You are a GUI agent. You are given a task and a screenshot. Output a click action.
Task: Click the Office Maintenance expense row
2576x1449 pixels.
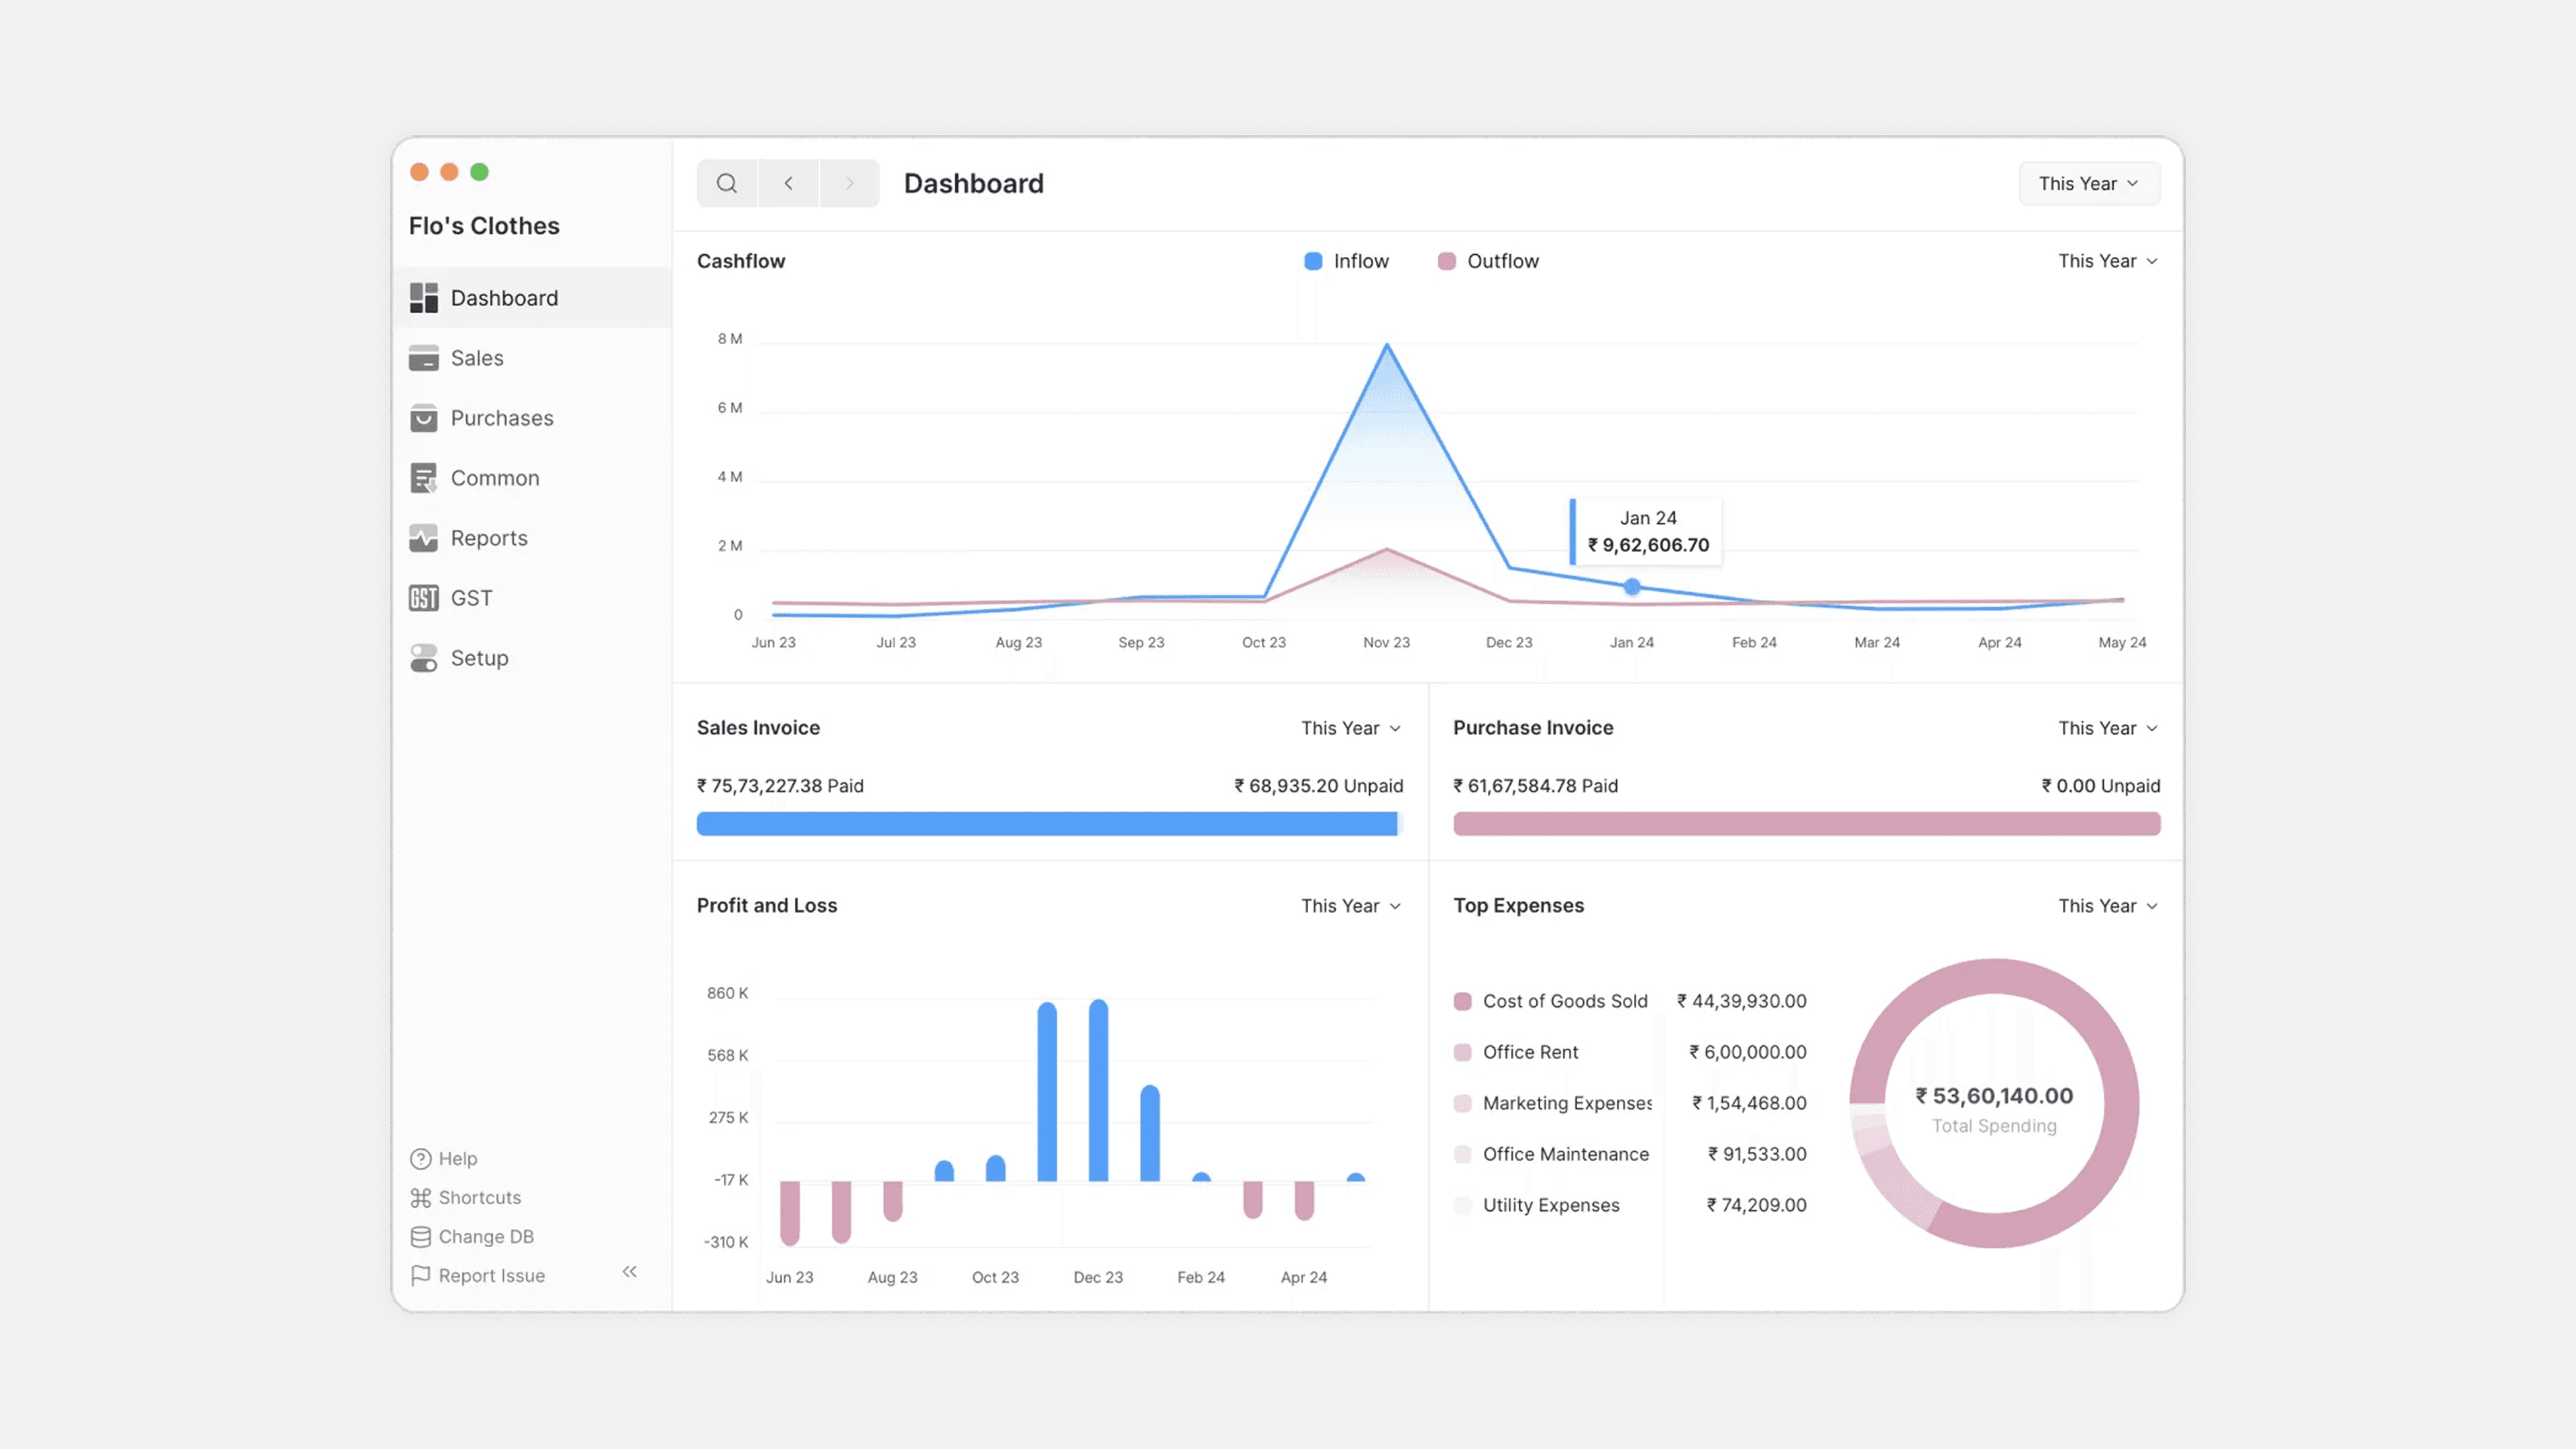click(1630, 1154)
